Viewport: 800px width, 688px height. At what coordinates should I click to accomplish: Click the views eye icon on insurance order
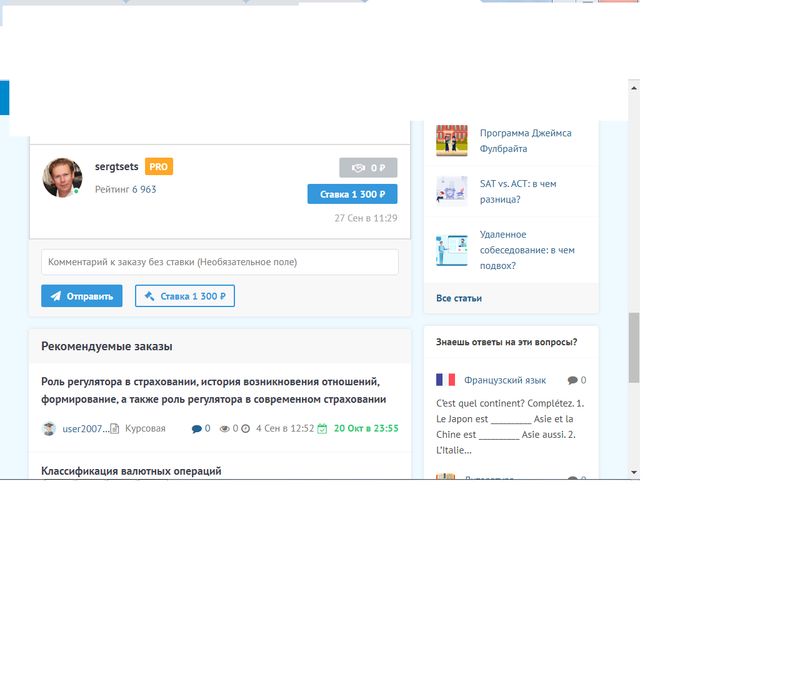point(224,429)
